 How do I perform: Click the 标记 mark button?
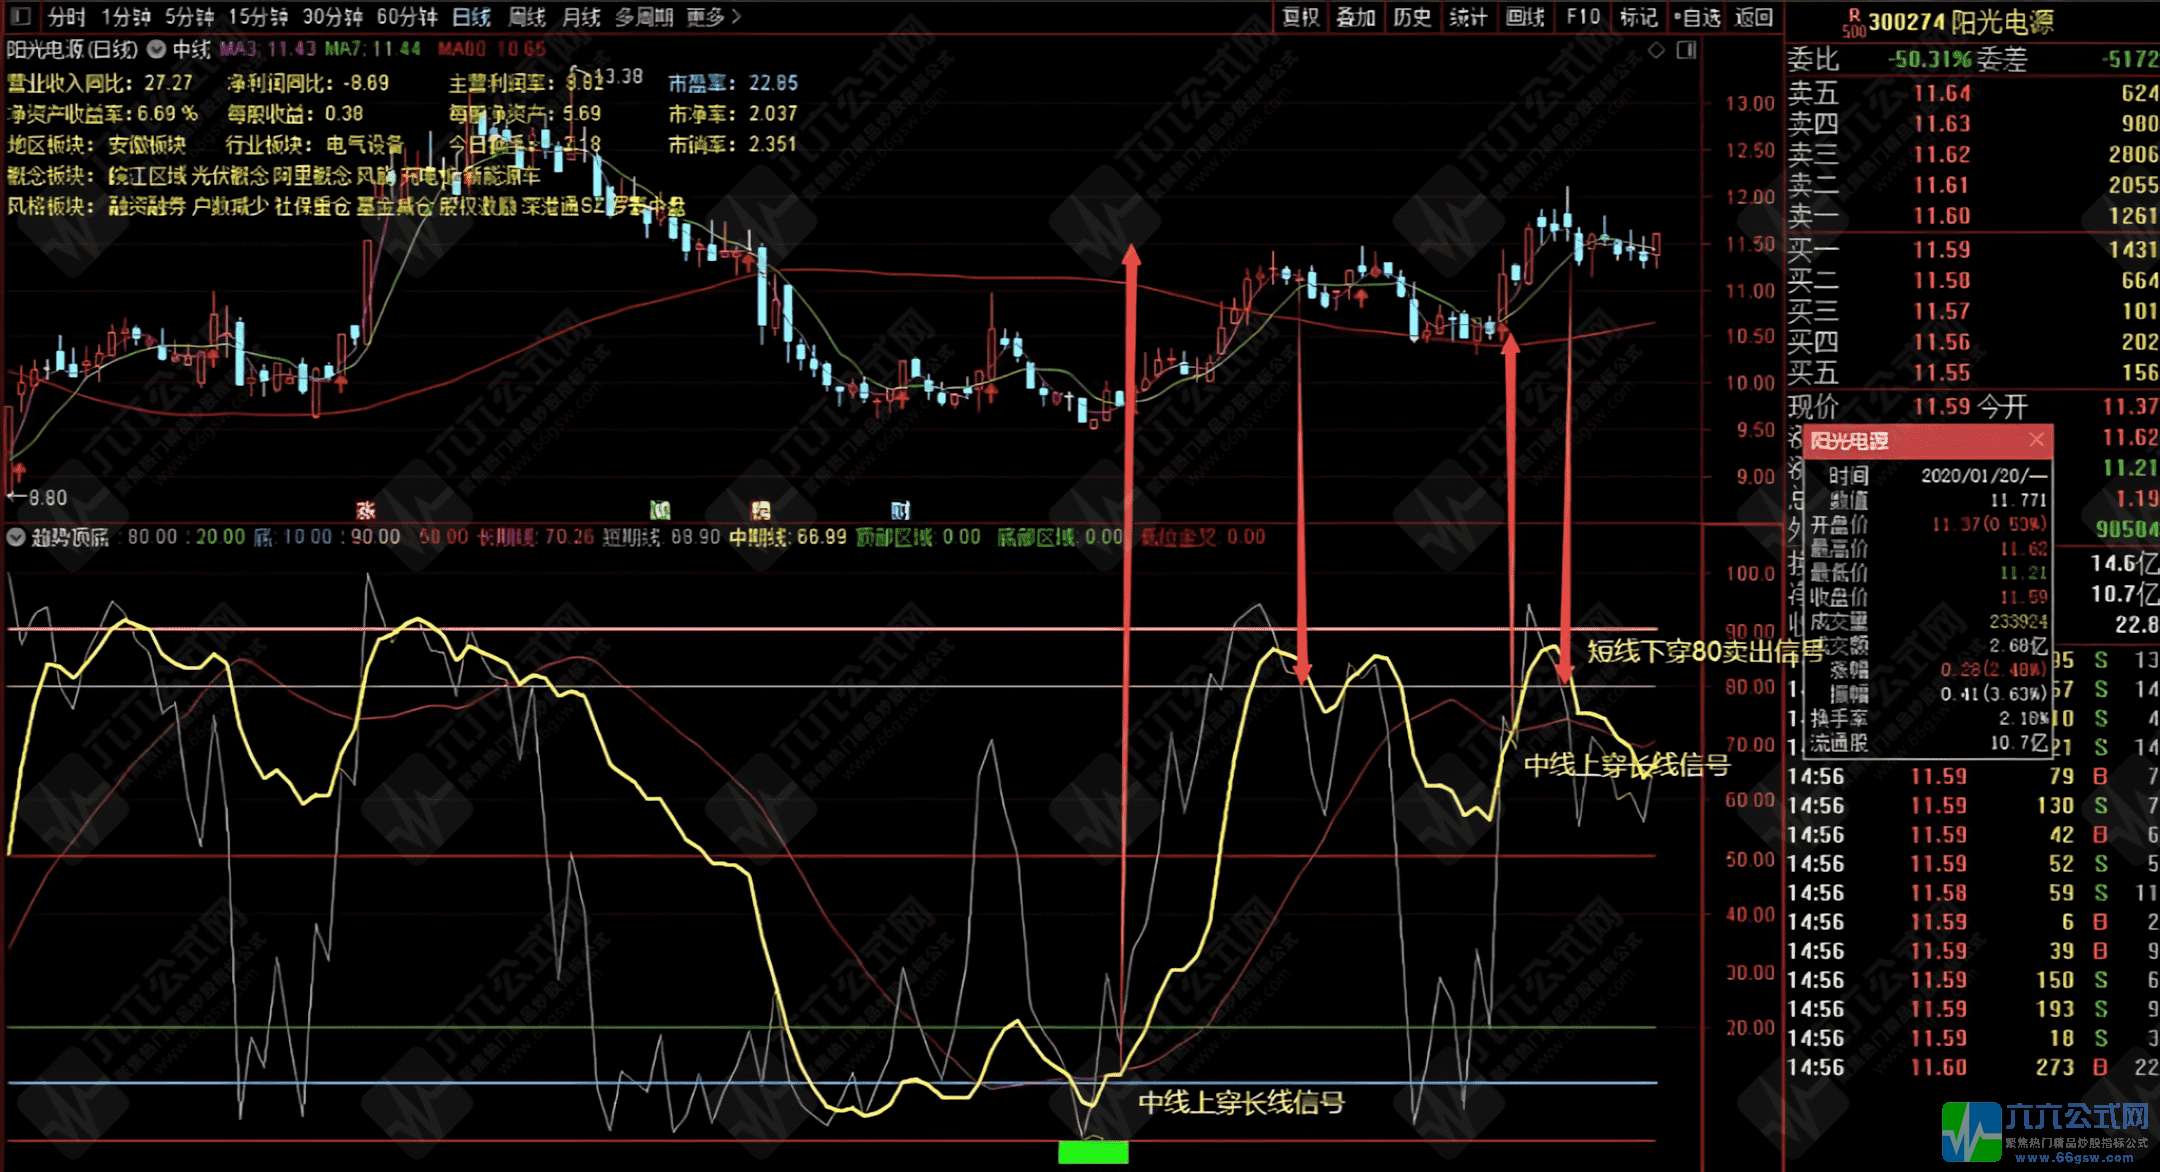1639,17
